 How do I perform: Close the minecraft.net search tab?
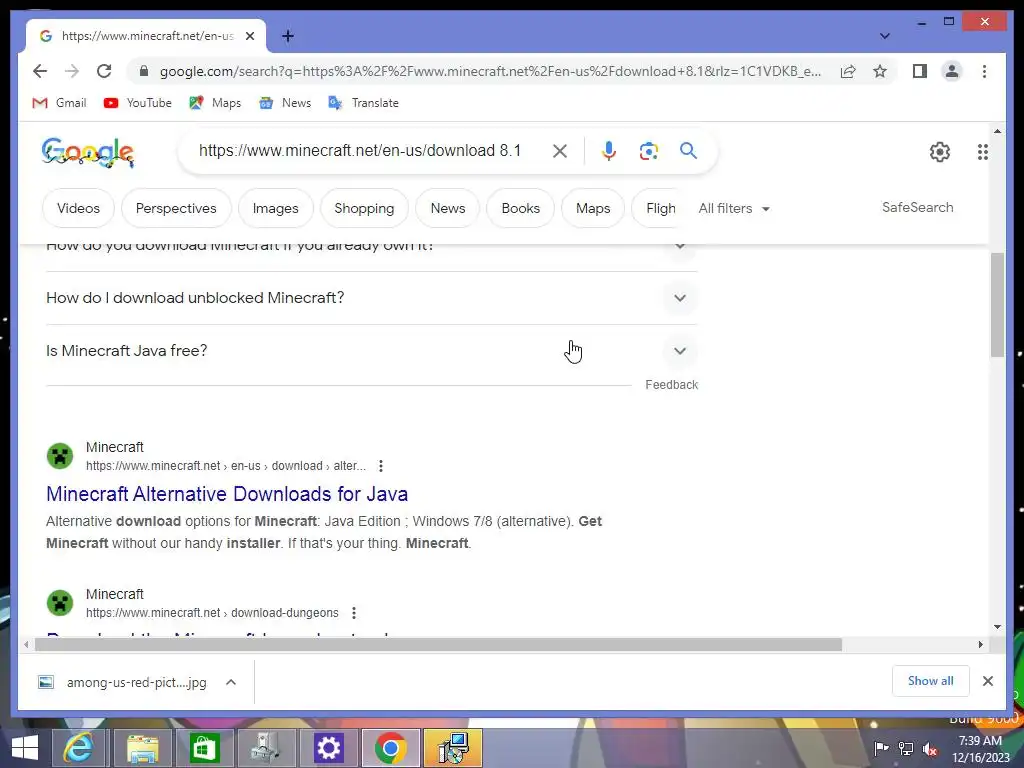pyautogui.click(x=249, y=36)
